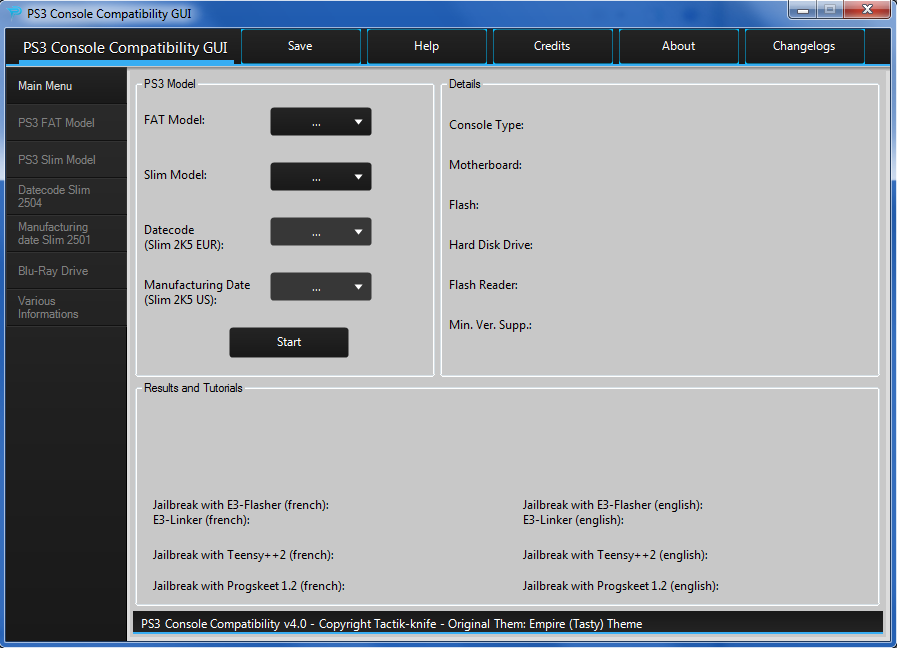Screen dimensions: 897x648
Task: Click the copyright status bar text
Action: 392,624
